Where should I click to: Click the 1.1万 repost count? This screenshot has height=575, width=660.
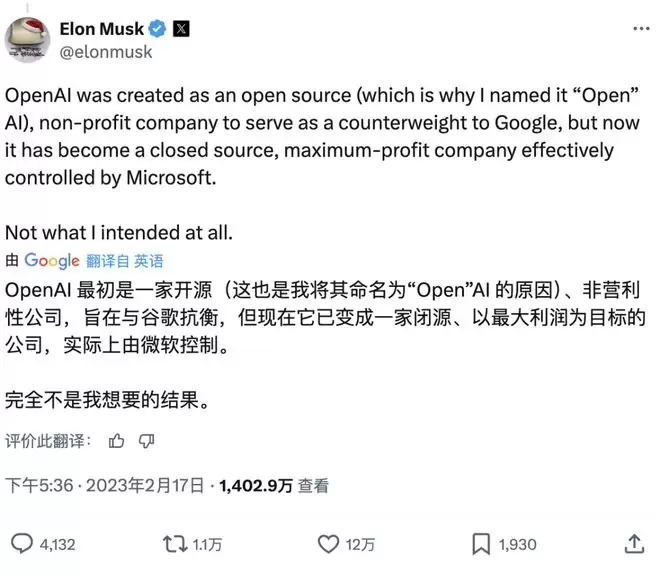pos(208,545)
